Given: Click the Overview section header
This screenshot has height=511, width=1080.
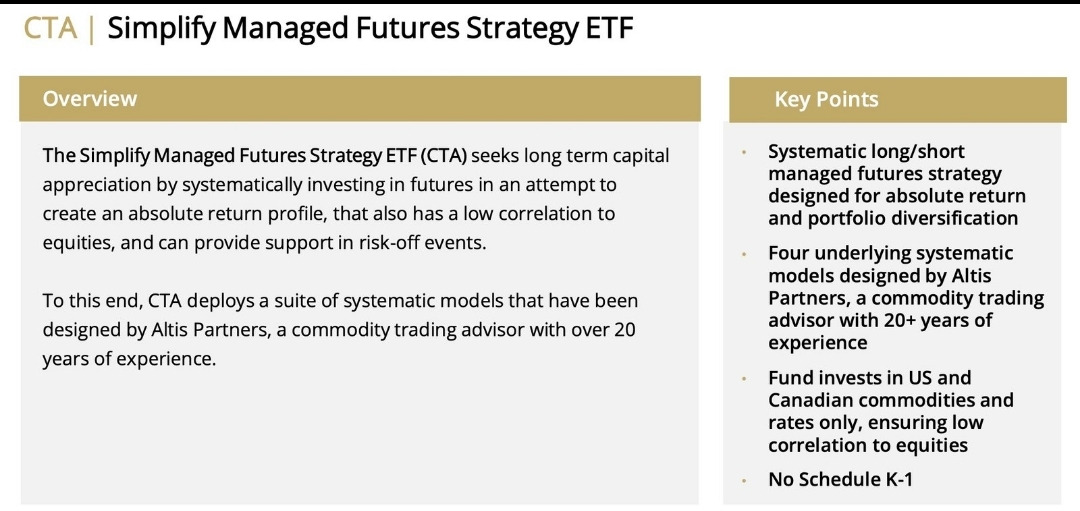Looking at the screenshot, I should click(x=360, y=98).
